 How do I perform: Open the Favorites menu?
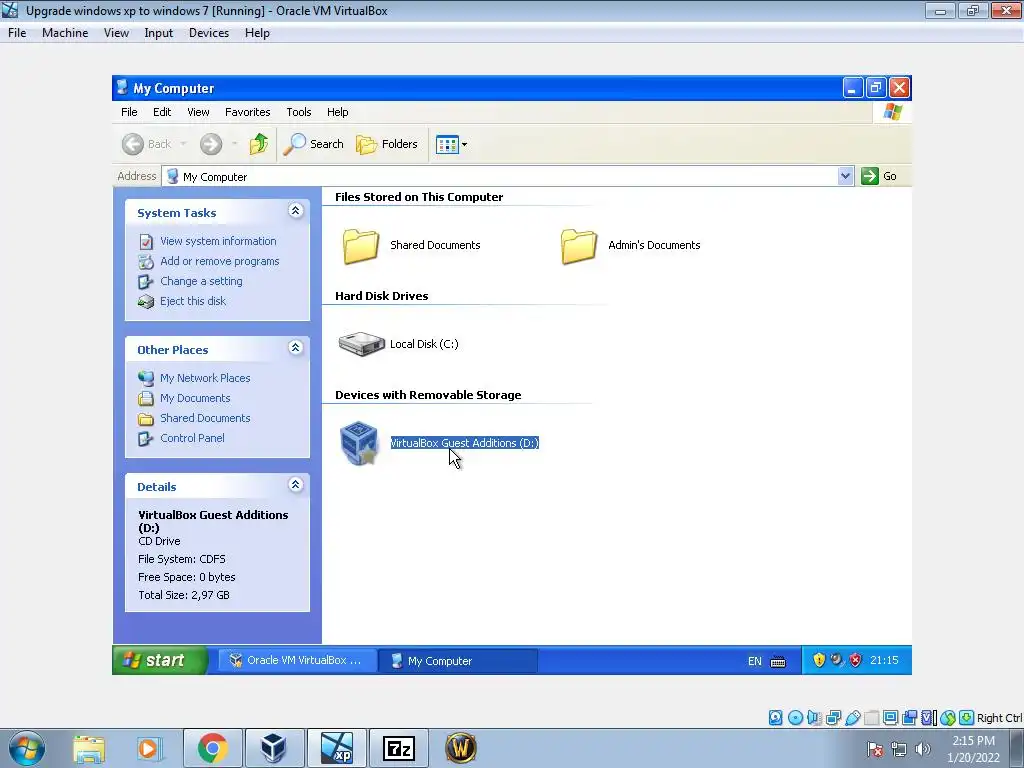coord(248,112)
